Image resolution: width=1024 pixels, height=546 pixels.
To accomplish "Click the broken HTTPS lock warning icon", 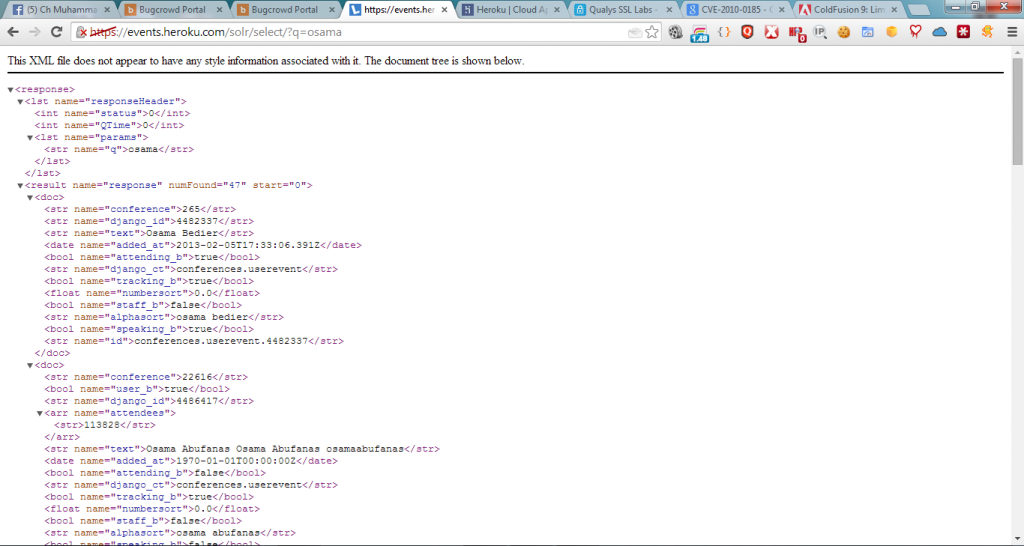I will tap(82, 32).
